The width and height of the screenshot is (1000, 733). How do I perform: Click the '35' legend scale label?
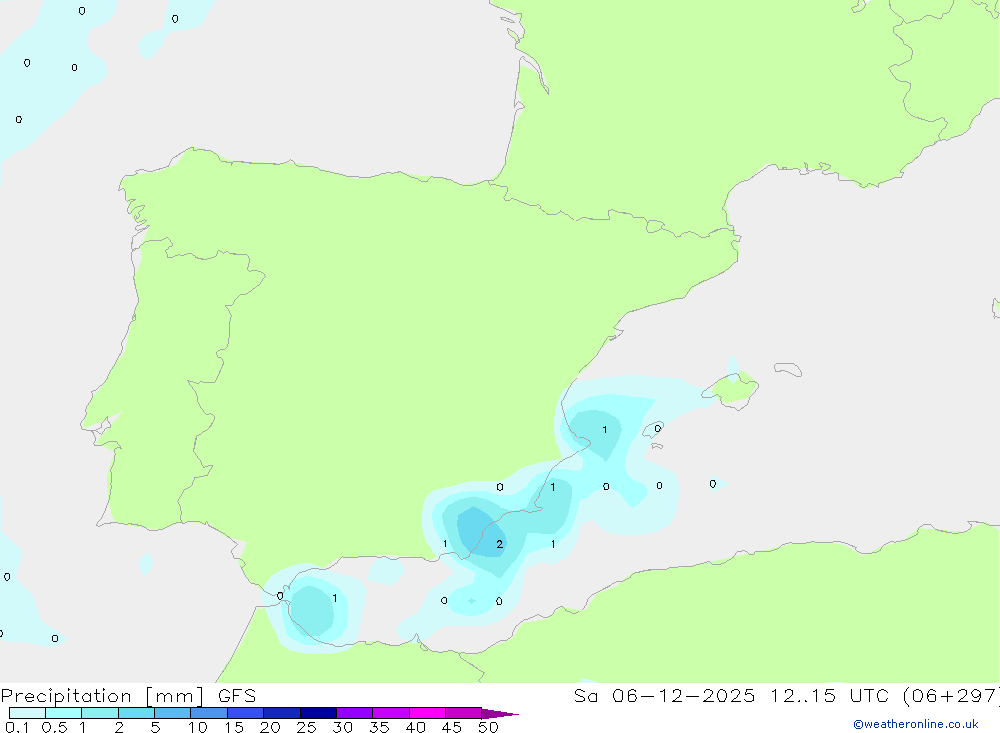pyautogui.click(x=379, y=727)
